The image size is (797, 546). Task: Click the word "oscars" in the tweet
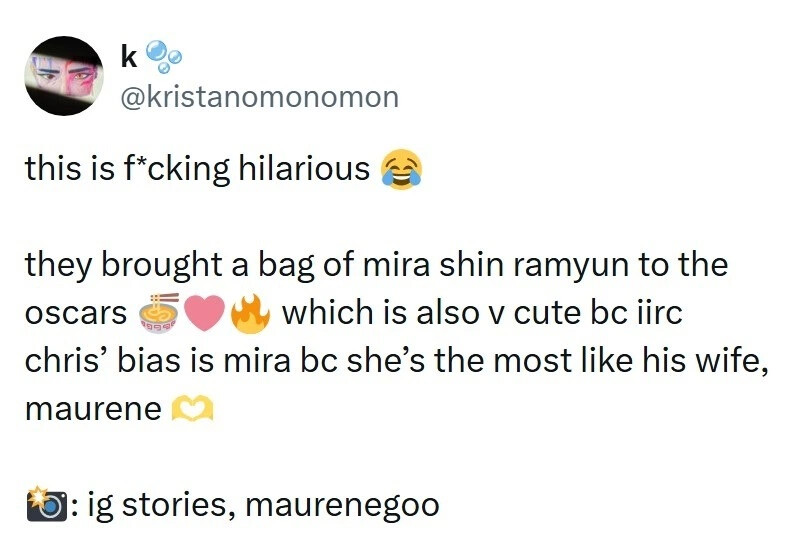[x=75, y=313]
